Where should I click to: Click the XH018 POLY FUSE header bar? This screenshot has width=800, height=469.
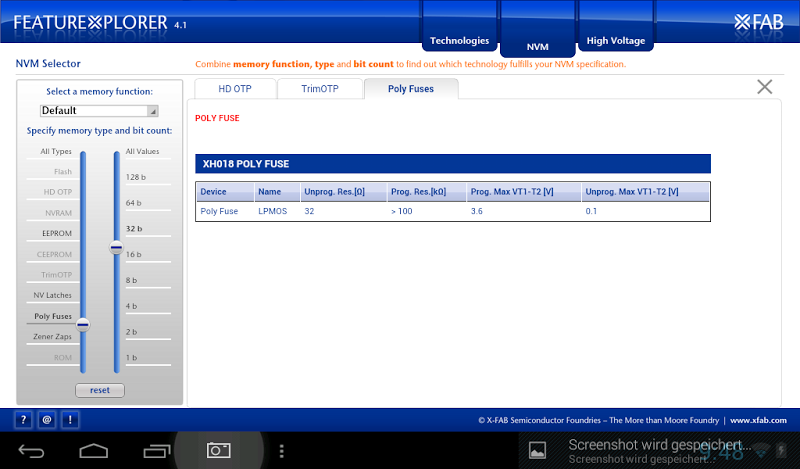coord(453,164)
